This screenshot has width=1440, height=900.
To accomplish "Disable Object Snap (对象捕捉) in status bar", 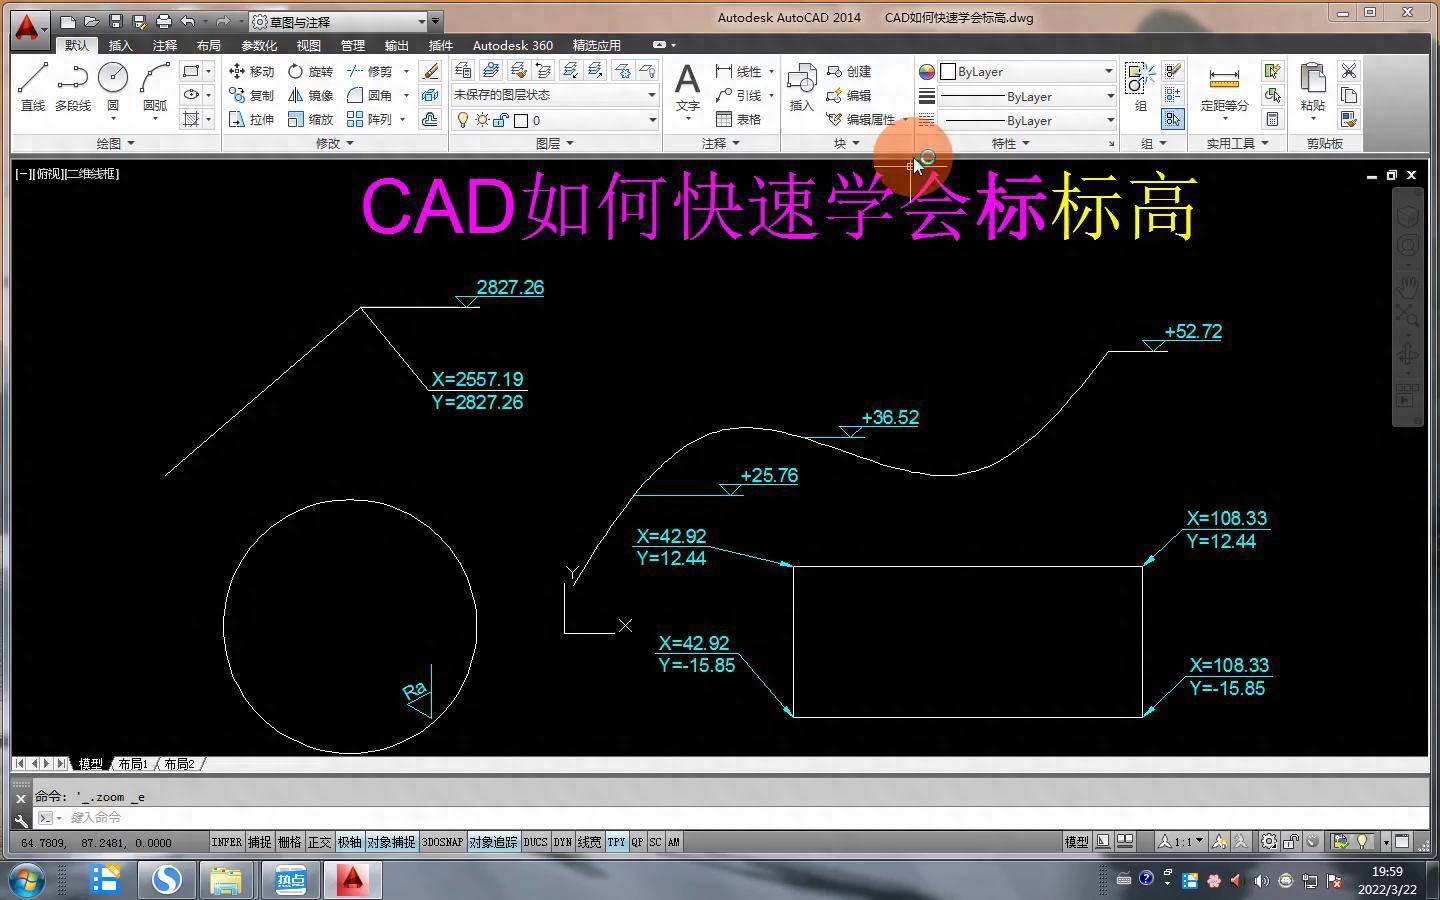I will tap(390, 842).
